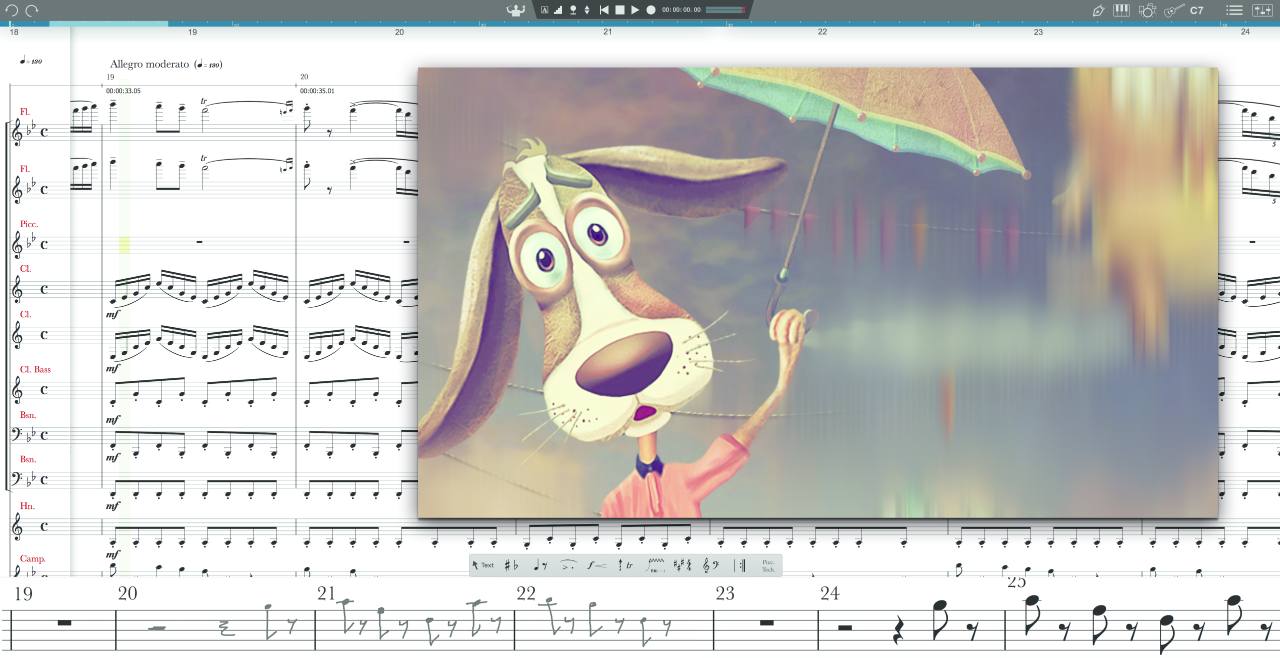Screen dimensions: 1280x658
Task: Toggle the record button
Action: tap(651, 10)
